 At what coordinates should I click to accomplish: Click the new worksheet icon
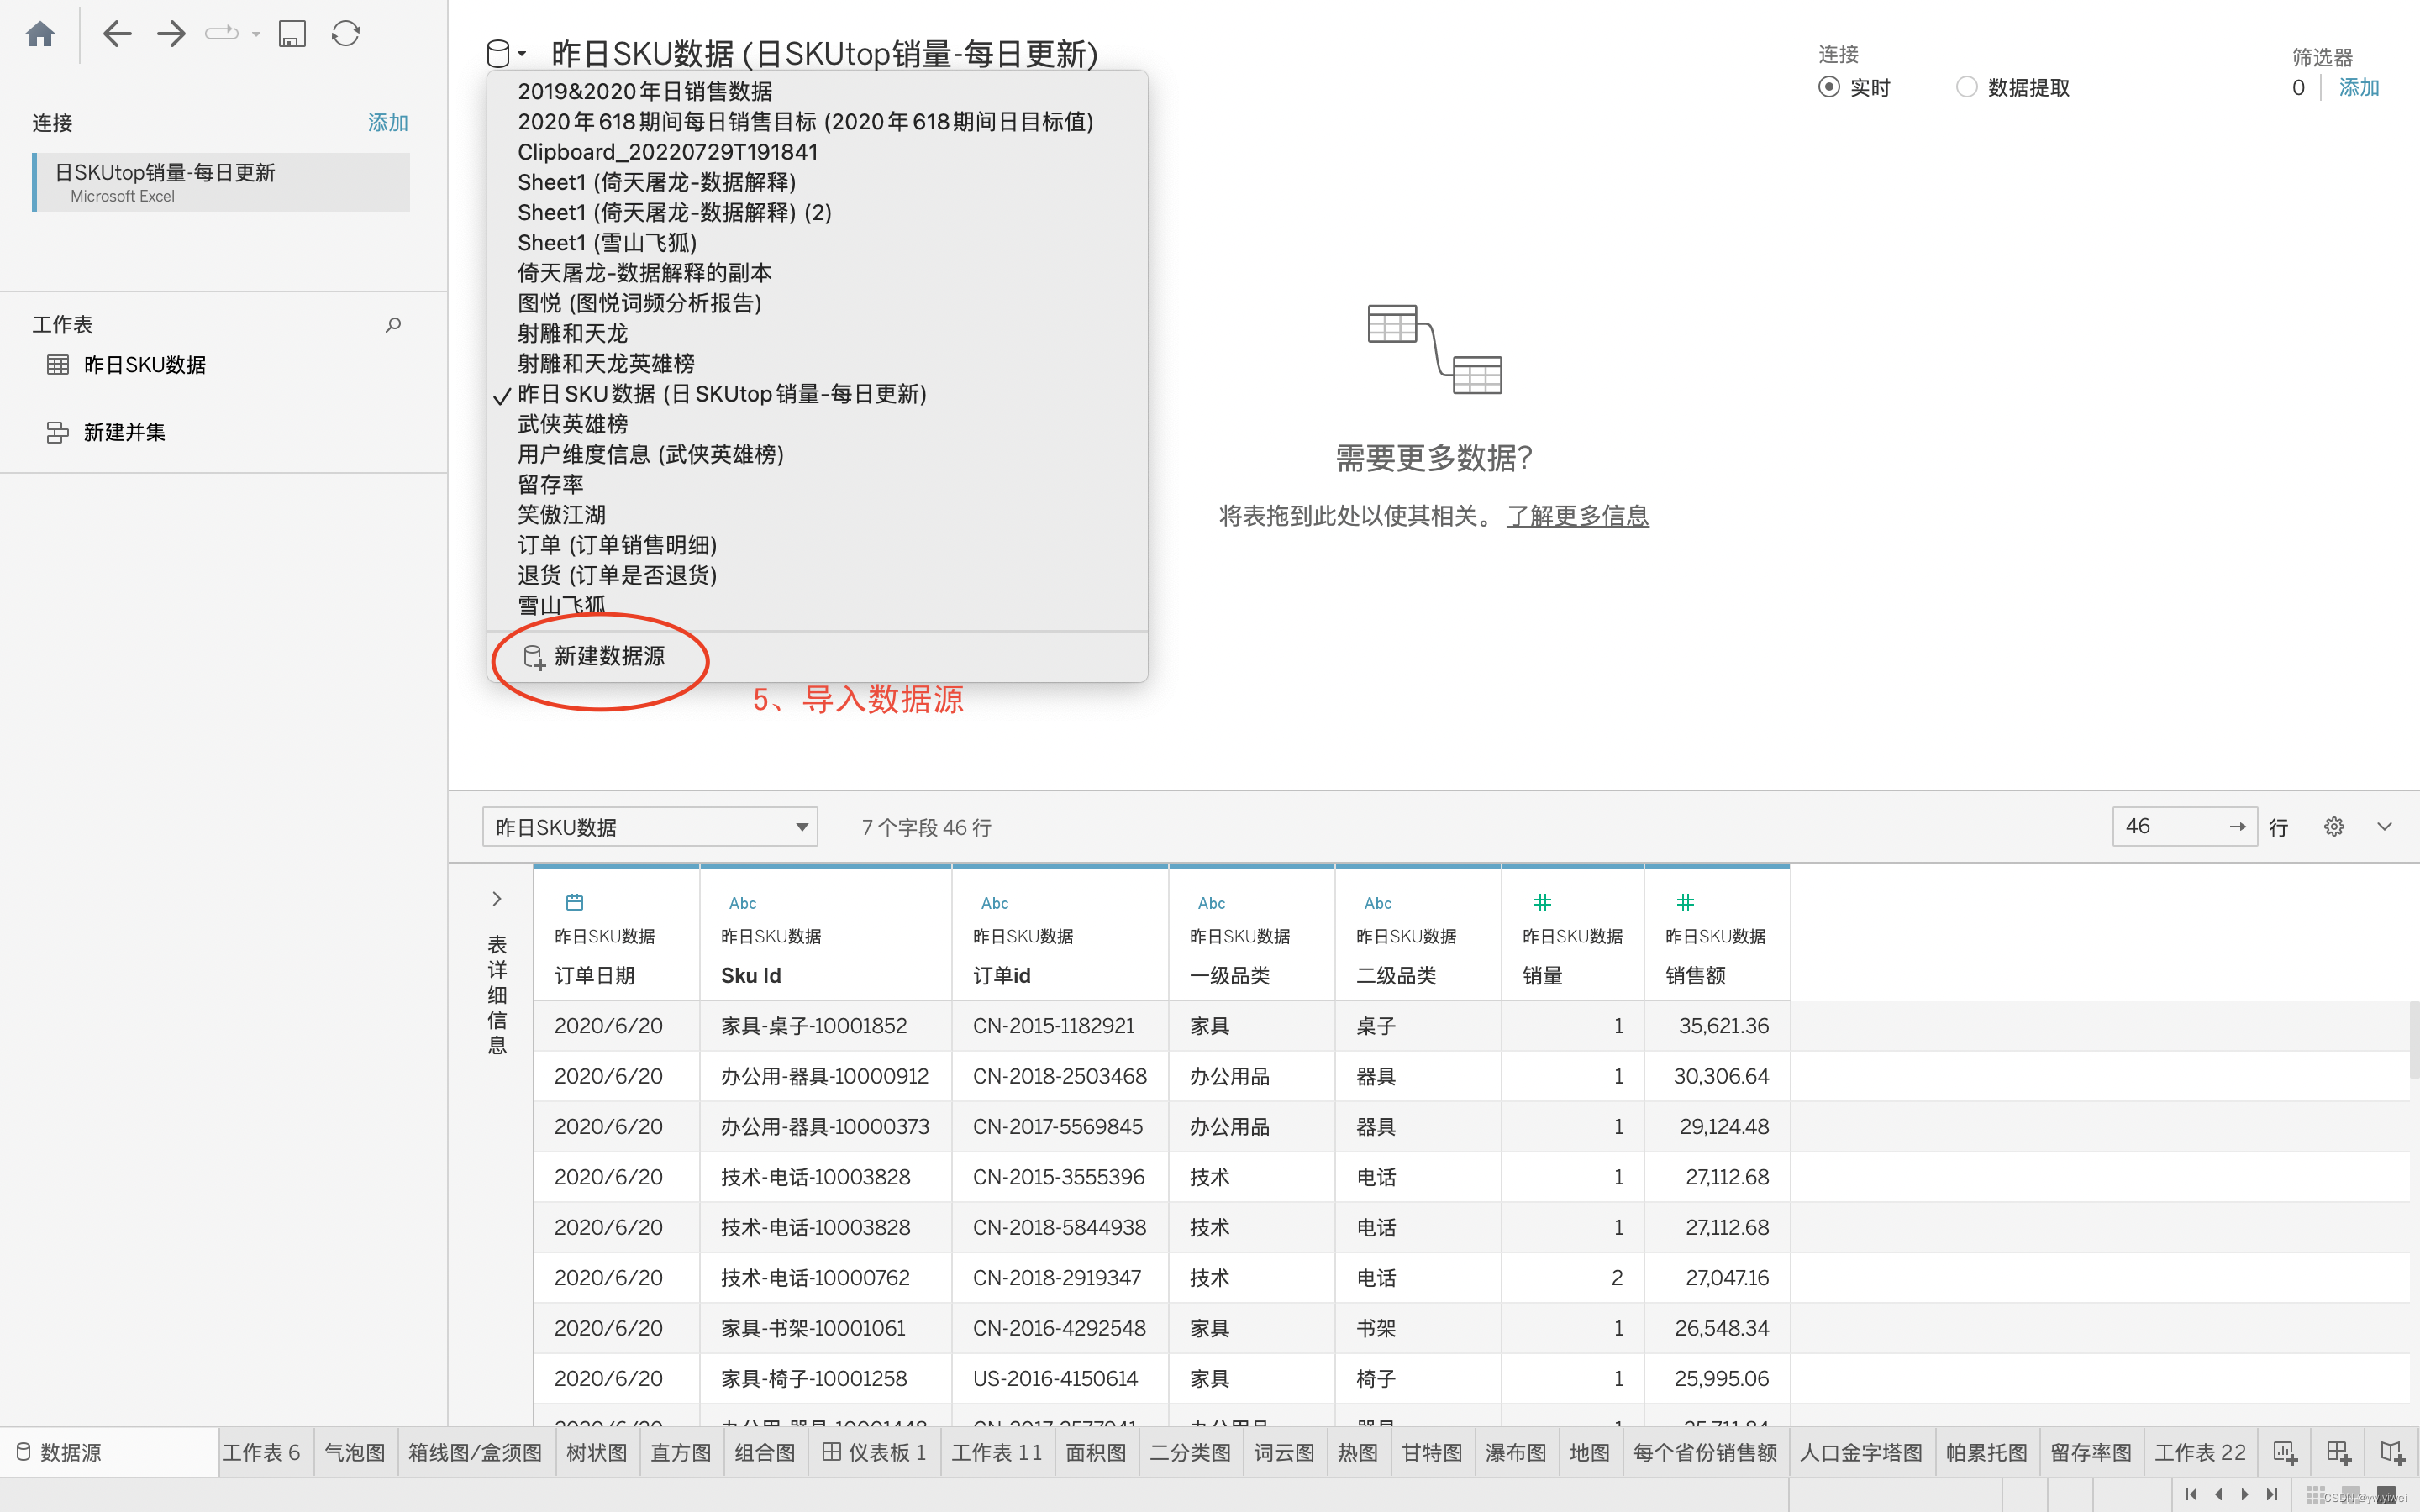2284,1452
